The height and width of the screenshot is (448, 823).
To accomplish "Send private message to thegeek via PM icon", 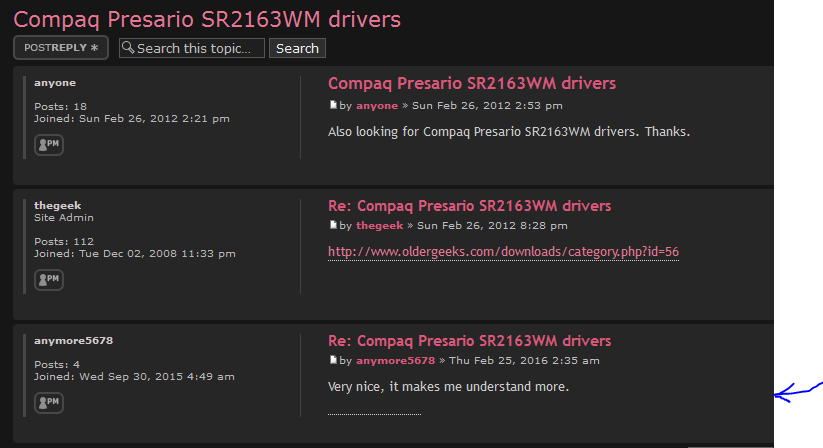I will pos(49,279).
